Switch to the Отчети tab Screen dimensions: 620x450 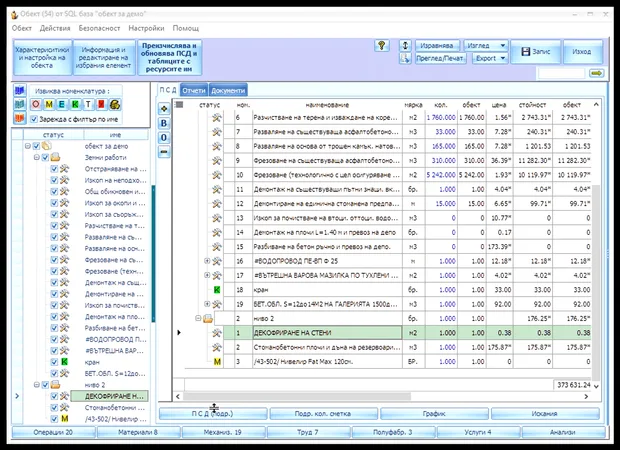tap(194, 91)
